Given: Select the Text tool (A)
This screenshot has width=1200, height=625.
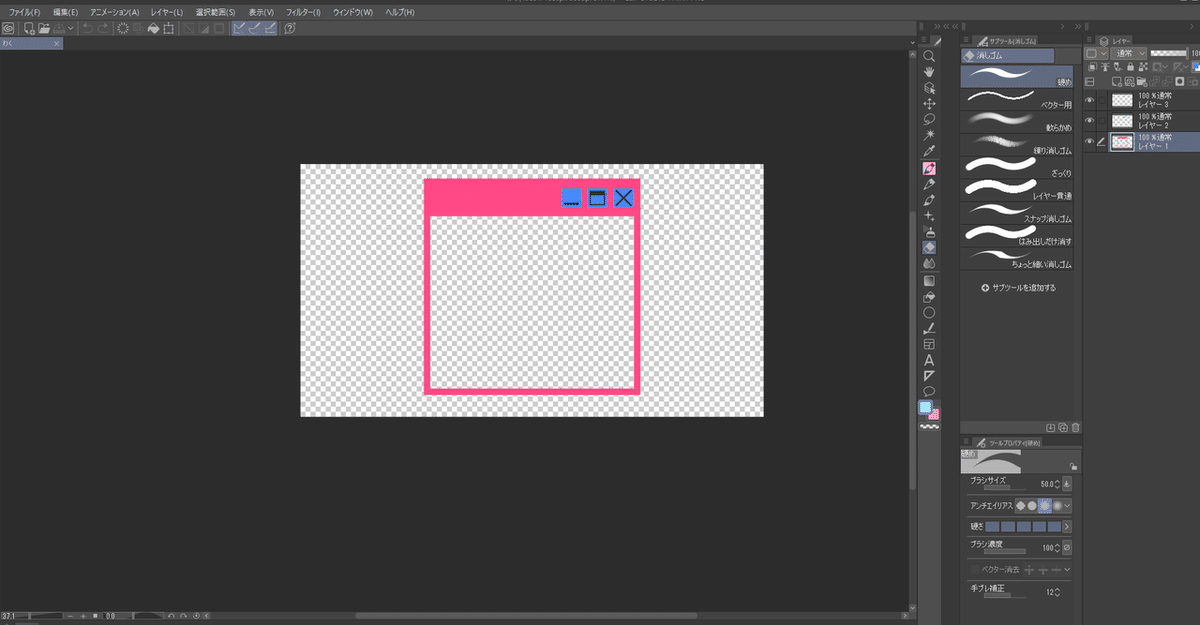Looking at the screenshot, I should tap(929, 359).
